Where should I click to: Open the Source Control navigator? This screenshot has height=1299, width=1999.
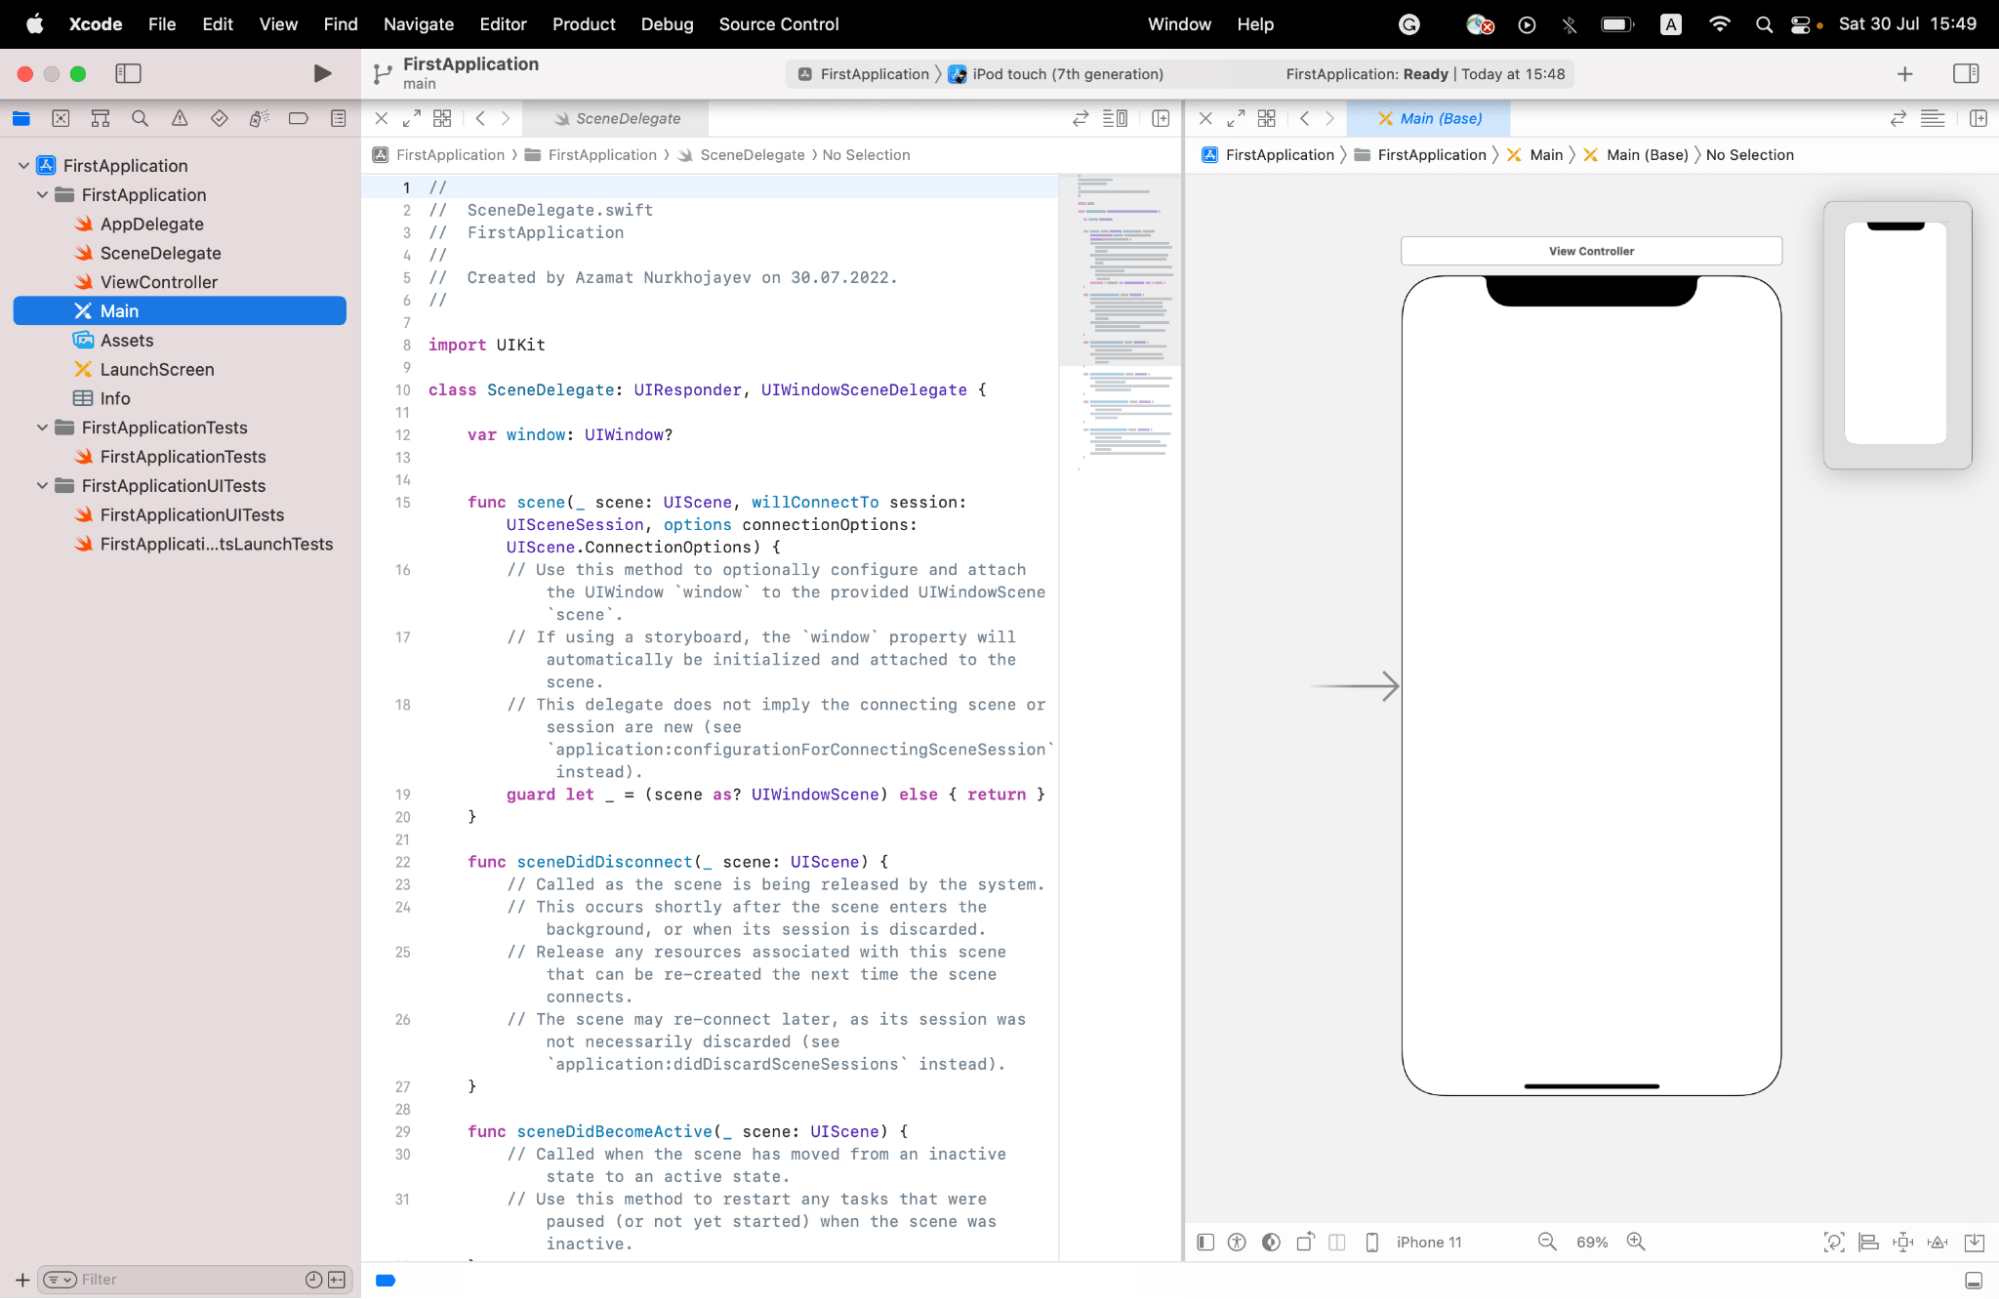(x=61, y=118)
